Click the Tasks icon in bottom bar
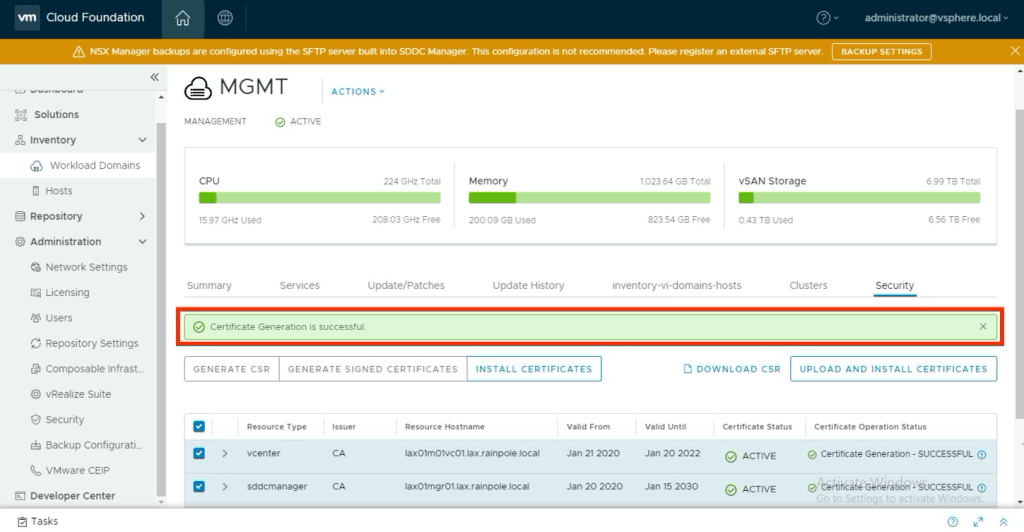 pos(20,521)
